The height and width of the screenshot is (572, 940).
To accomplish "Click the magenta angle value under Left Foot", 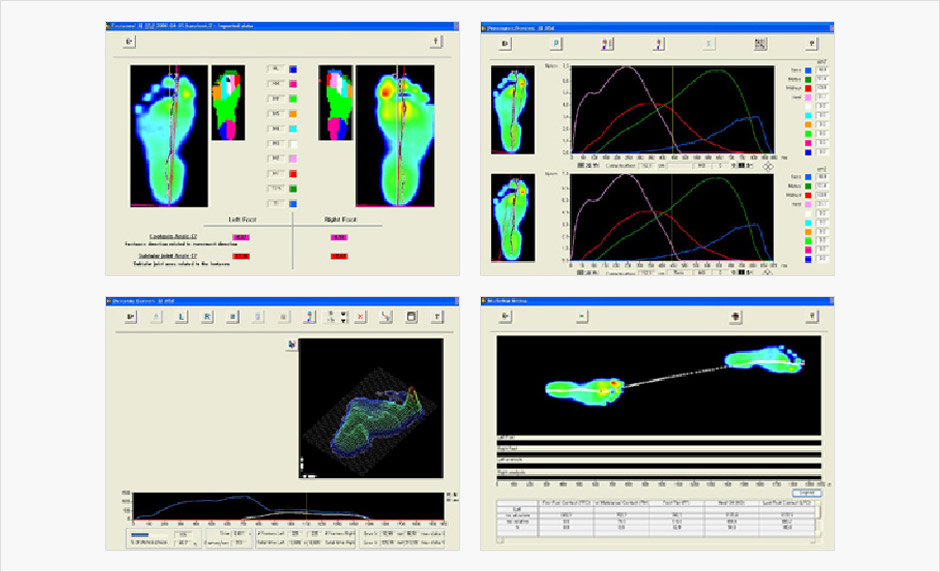I will tap(240, 237).
